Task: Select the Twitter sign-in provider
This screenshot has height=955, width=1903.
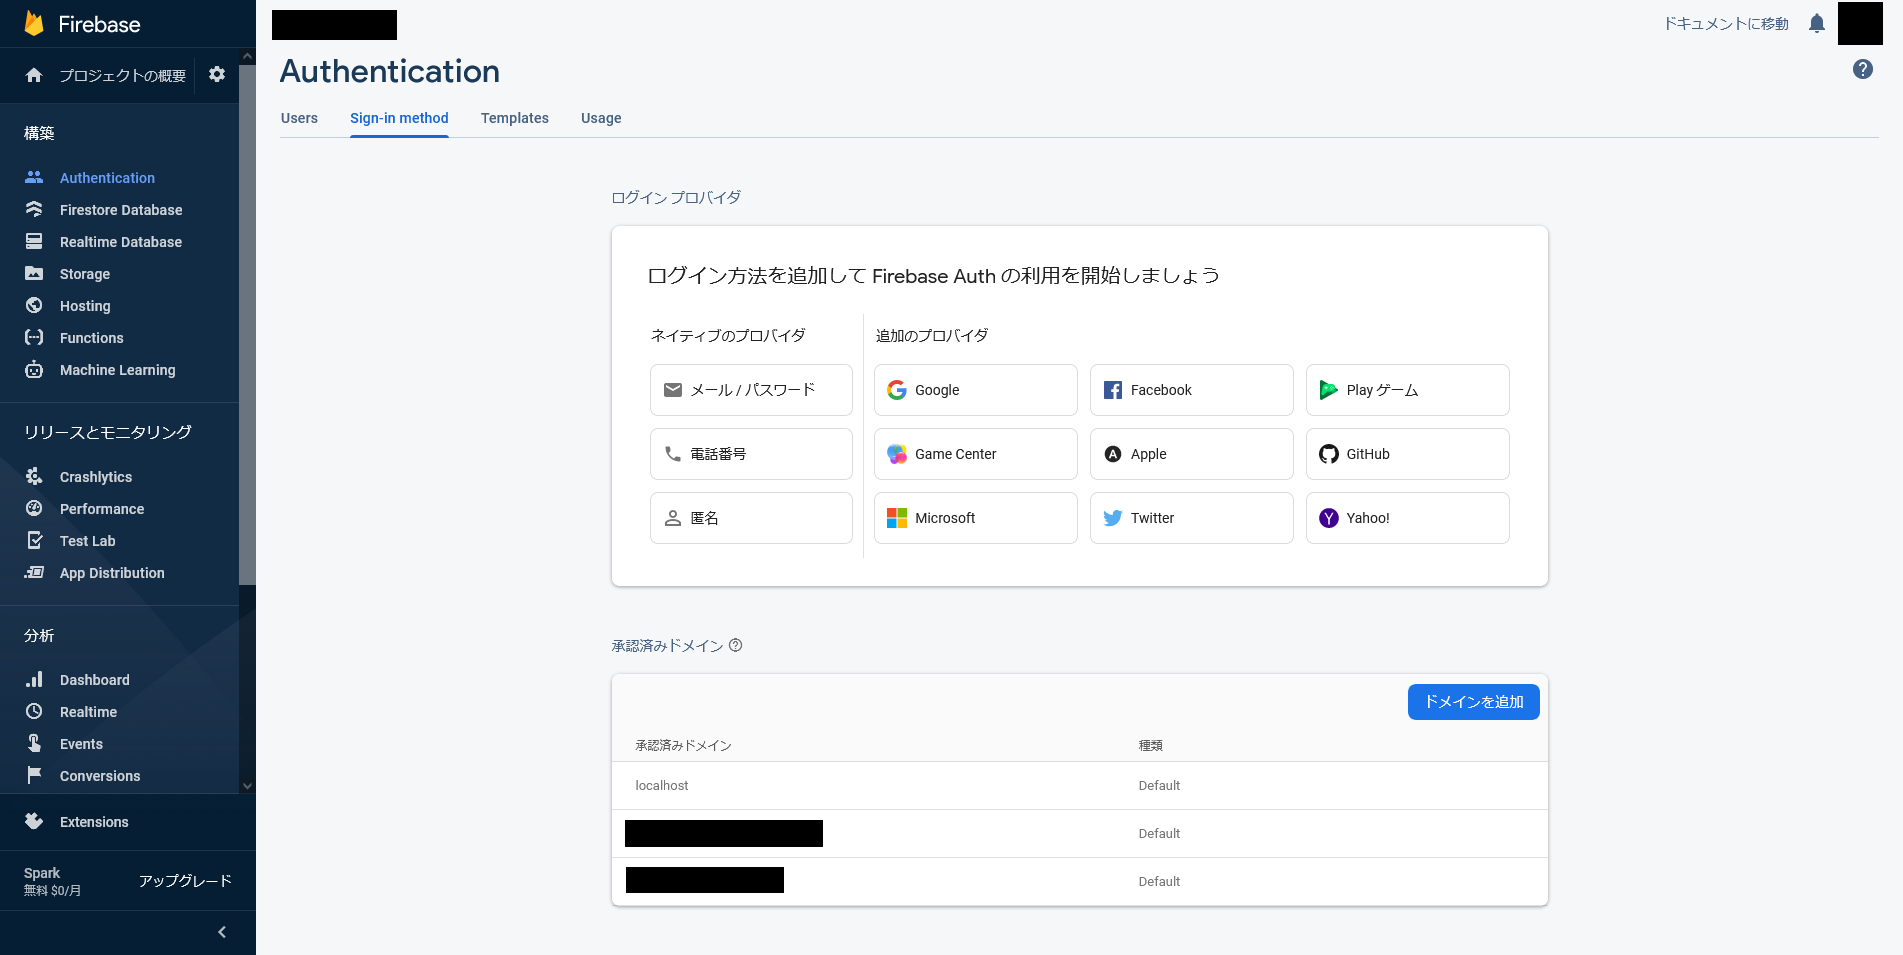Action: [1190, 518]
